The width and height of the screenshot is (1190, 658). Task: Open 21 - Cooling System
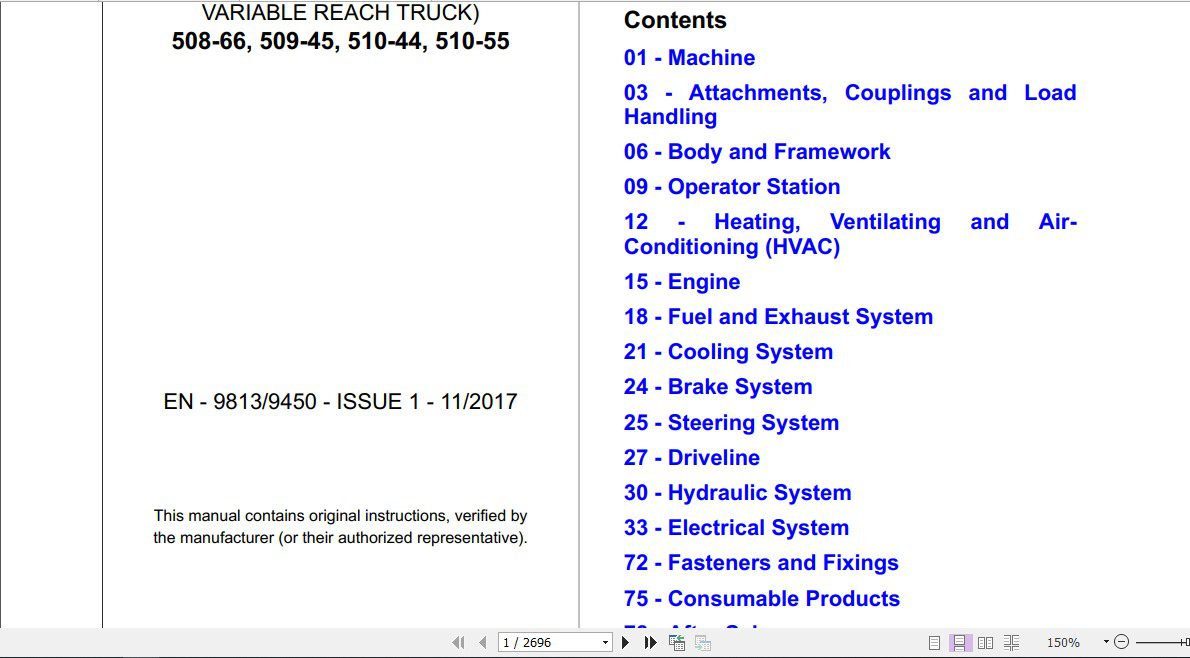point(728,351)
